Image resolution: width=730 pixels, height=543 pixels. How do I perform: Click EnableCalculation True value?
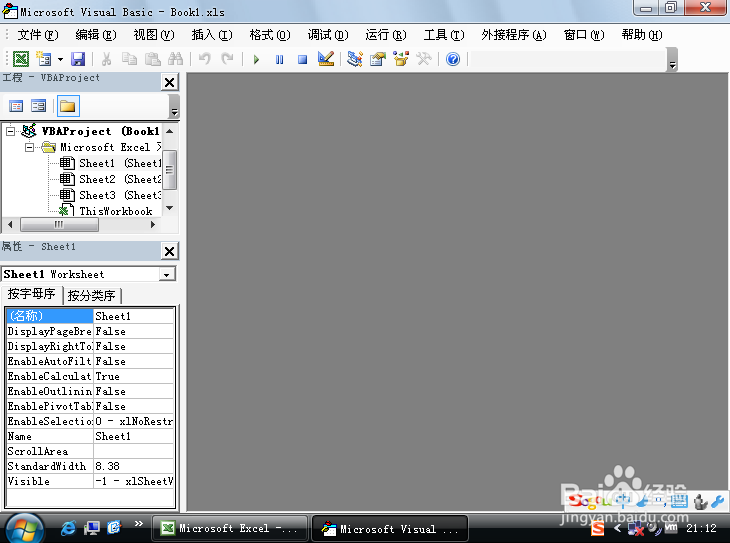(x=134, y=376)
